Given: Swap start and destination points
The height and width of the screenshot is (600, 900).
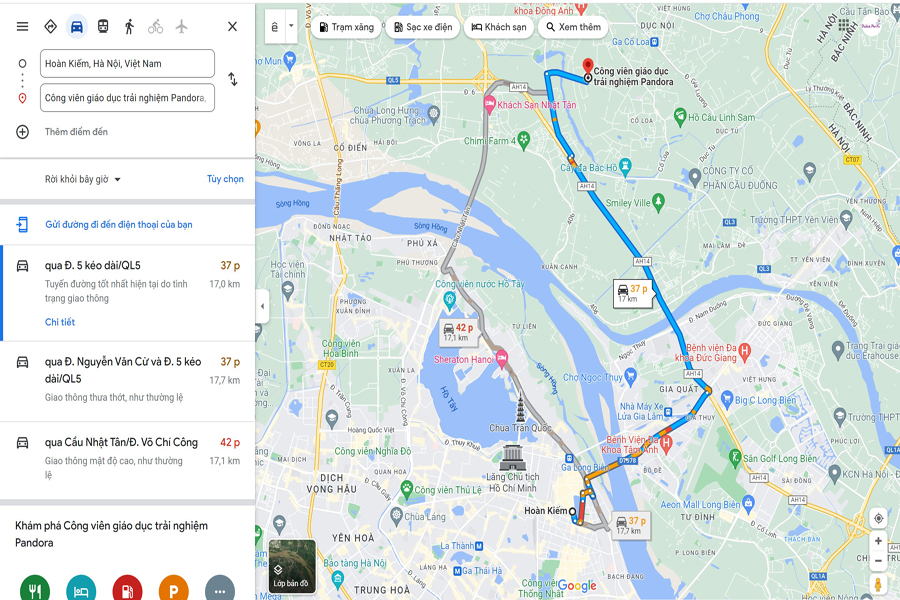Looking at the screenshot, I should (232, 79).
